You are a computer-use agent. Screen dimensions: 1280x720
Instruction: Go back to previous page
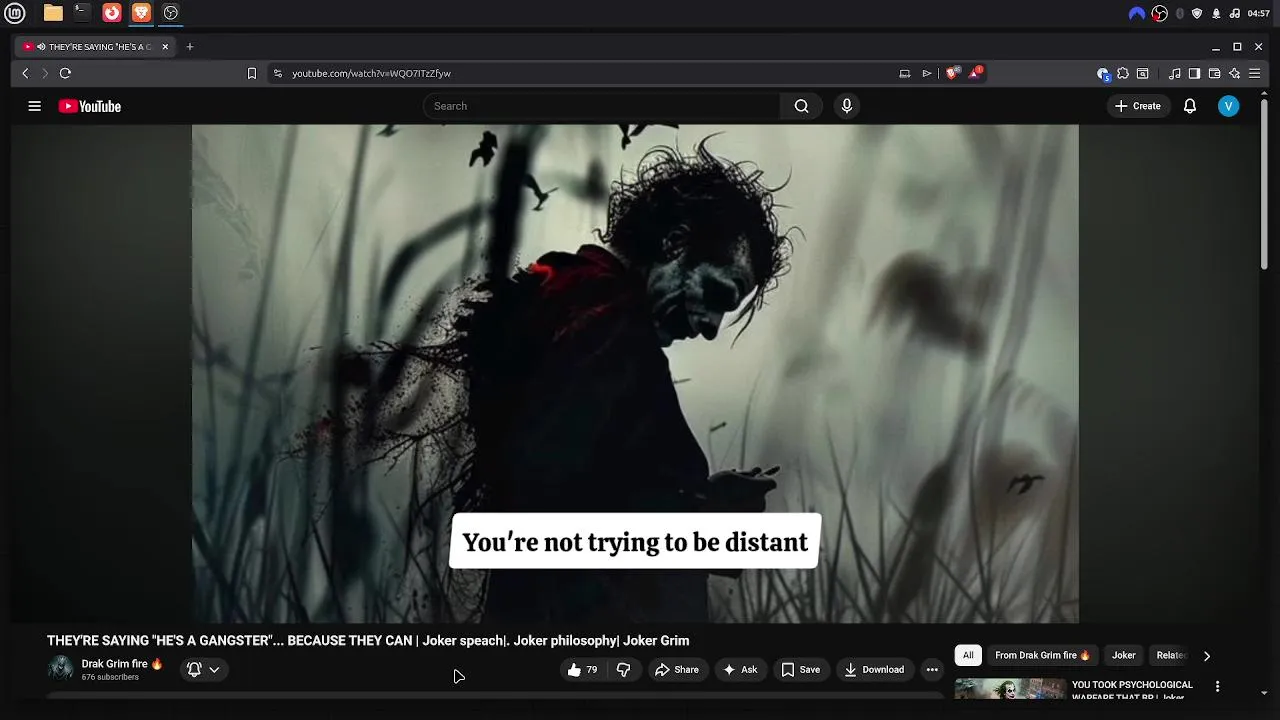(x=26, y=73)
